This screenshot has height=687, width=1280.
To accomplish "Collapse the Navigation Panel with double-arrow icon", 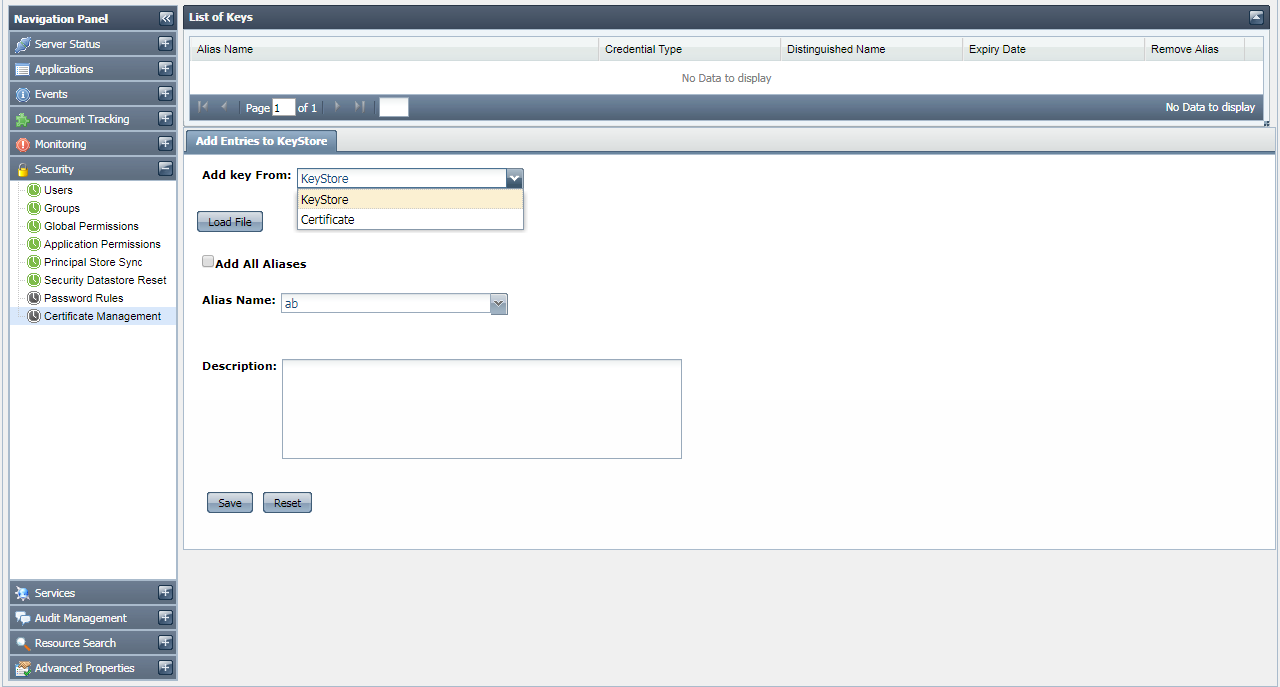I will click(166, 19).
